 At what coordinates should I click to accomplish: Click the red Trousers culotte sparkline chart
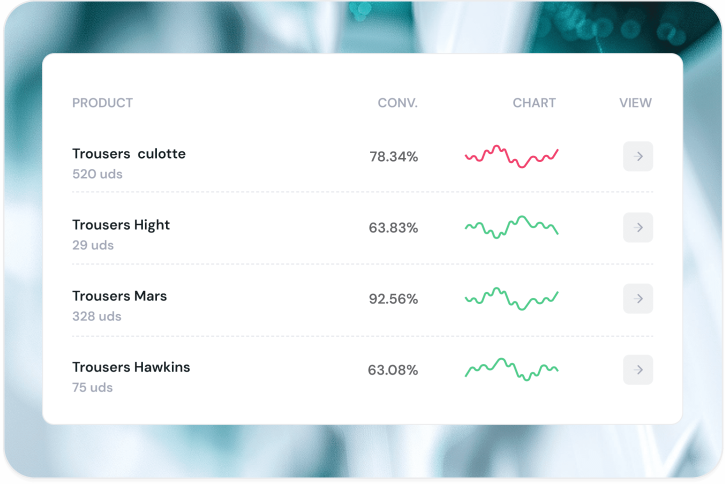pyautogui.click(x=511, y=156)
